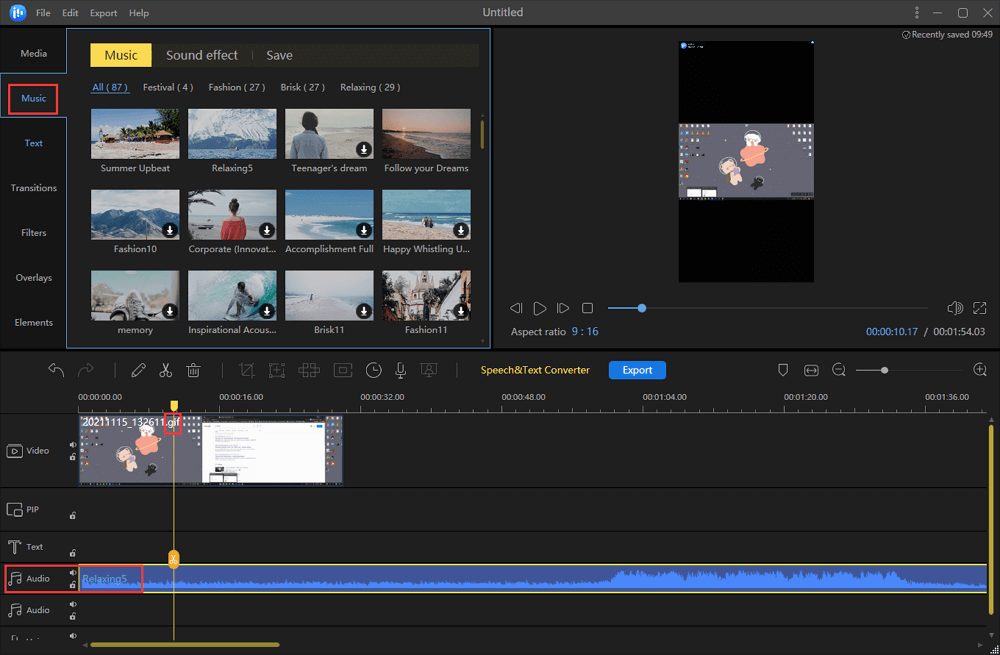Open the Transitions panel in sidebar
1000x655 pixels.
tap(34, 188)
